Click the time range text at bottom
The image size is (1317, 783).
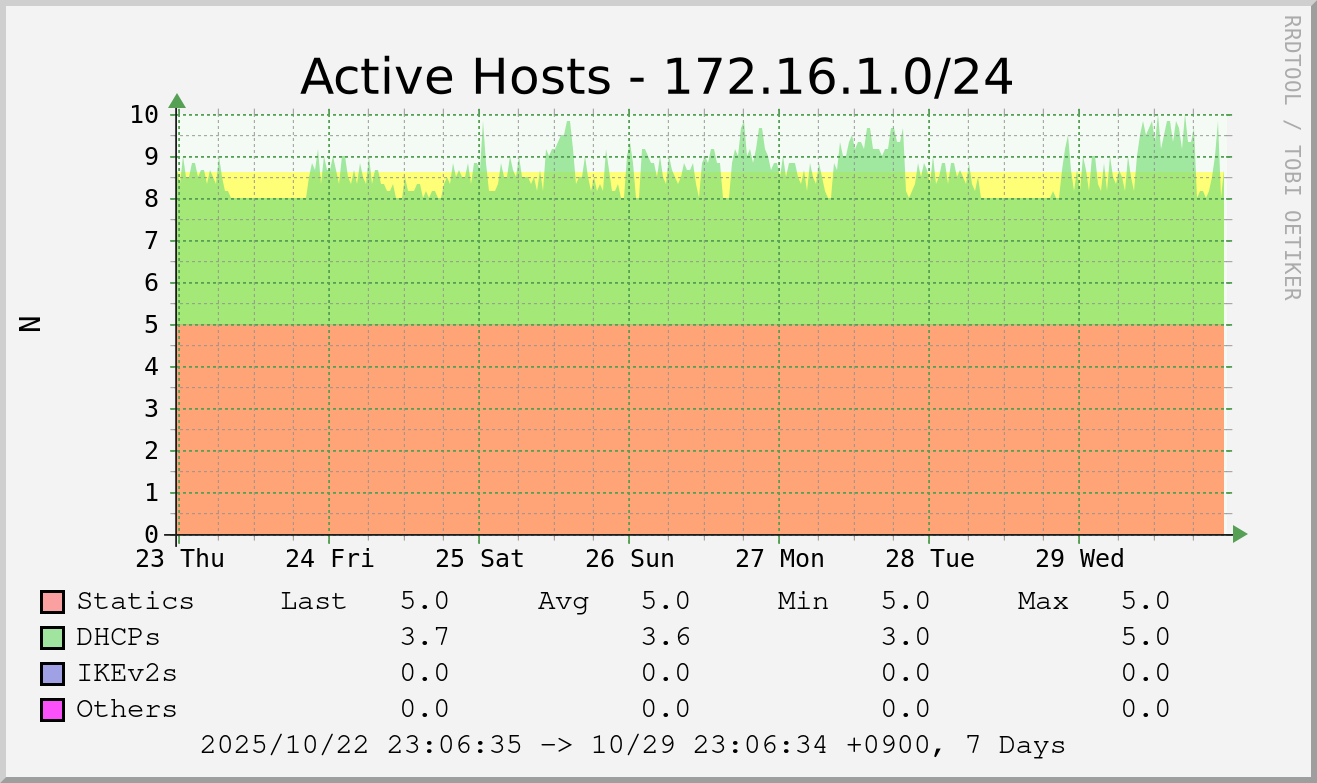[x=632, y=746]
